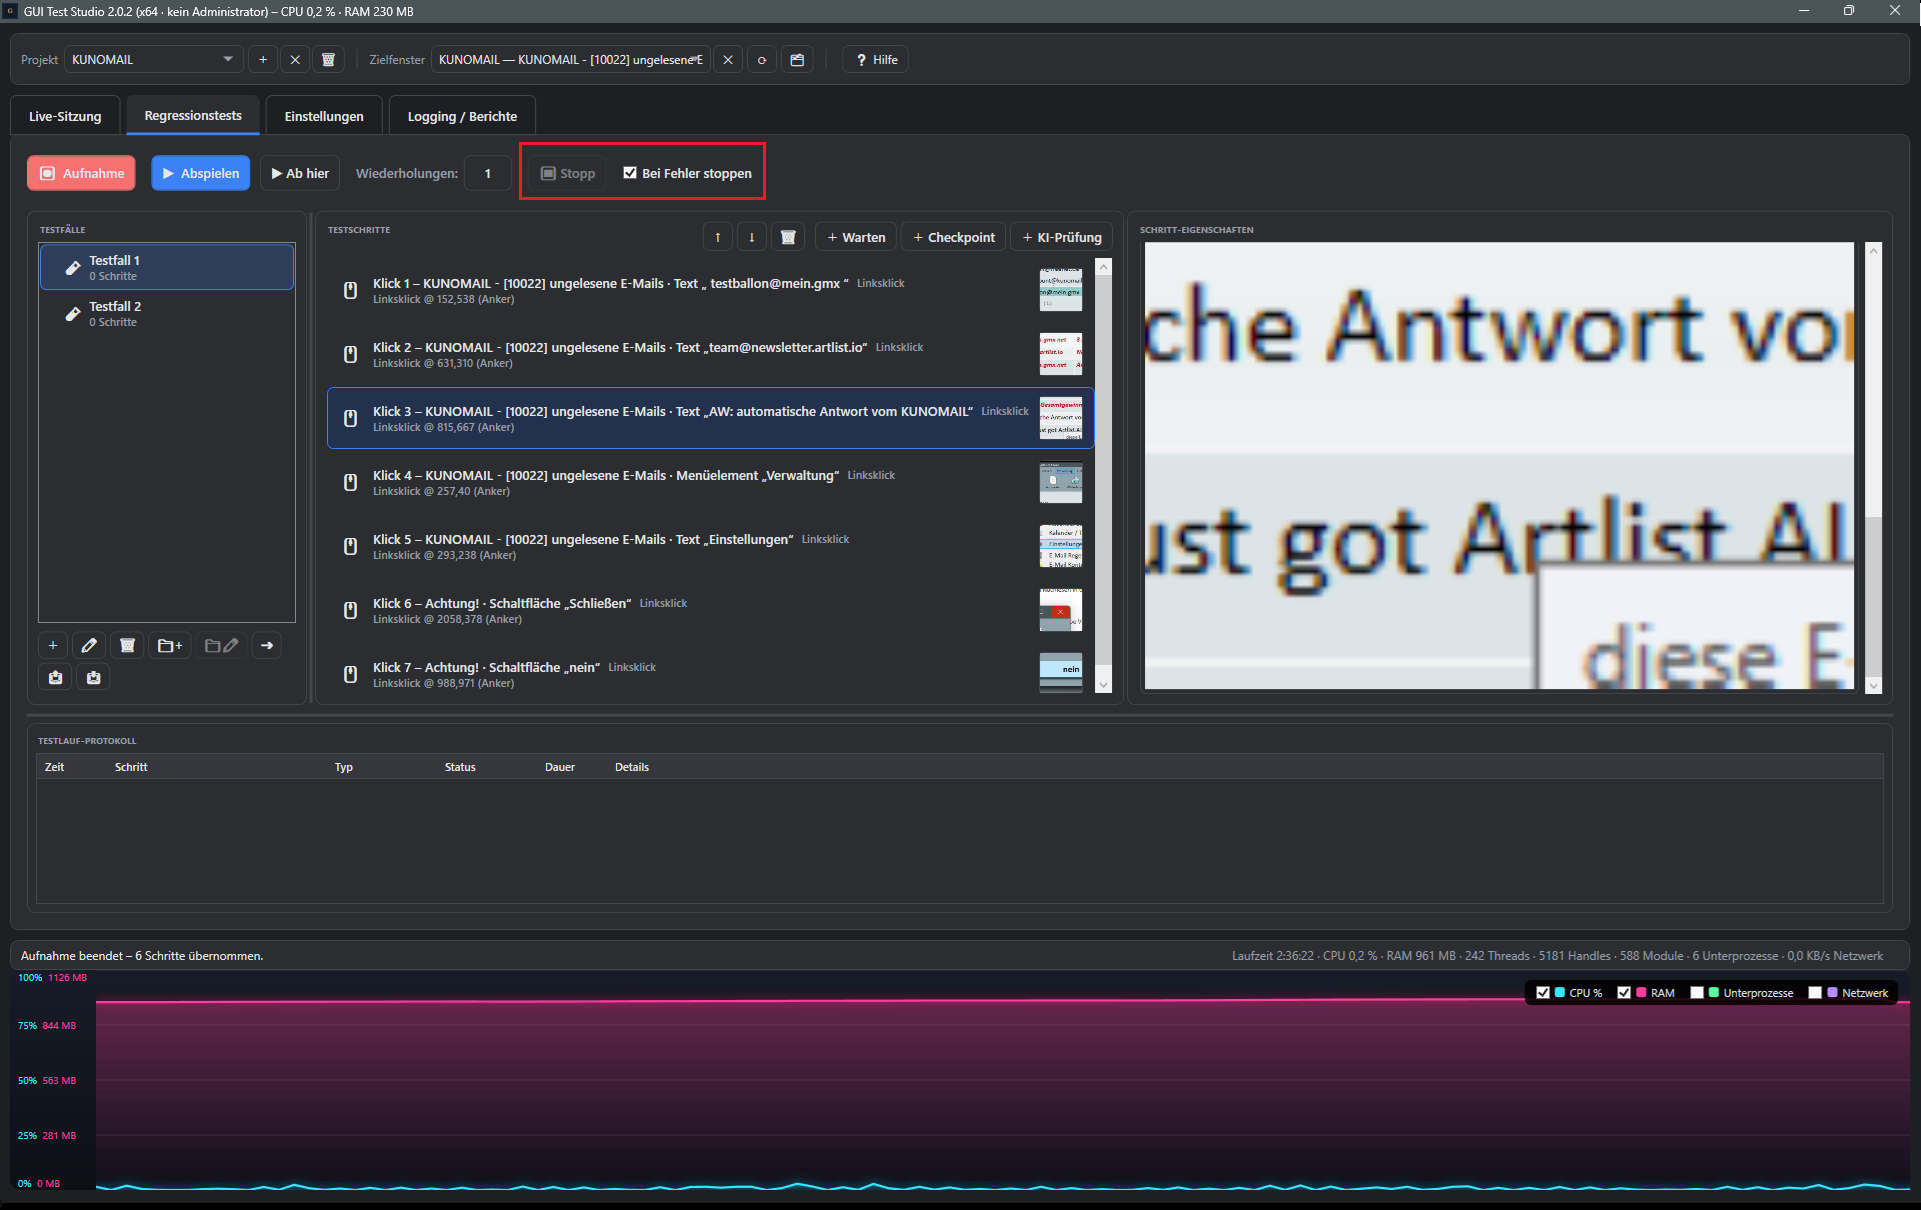Open the Projekt KUNOMAIL dropdown
Image resolution: width=1921 pixels, height=1210 pixels.
pos(154,60)
